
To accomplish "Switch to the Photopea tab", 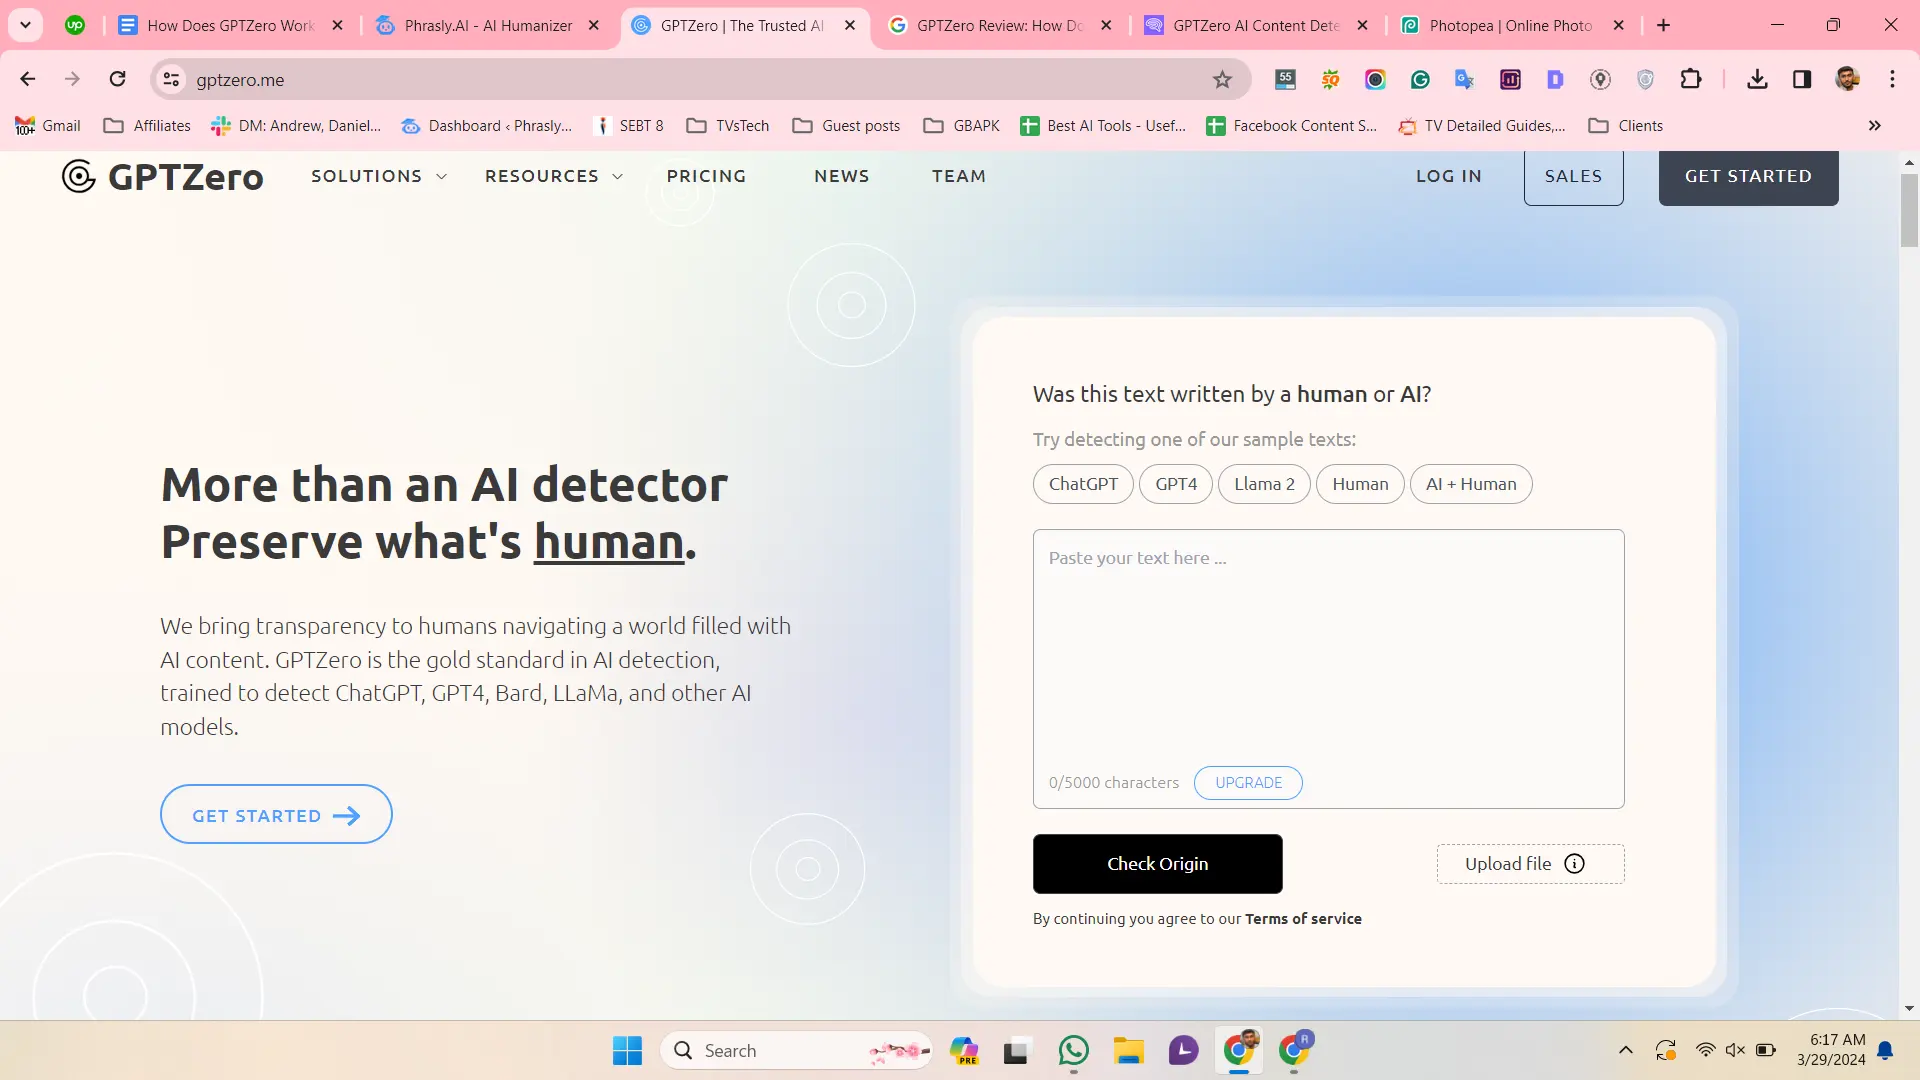I will 1513,26.
